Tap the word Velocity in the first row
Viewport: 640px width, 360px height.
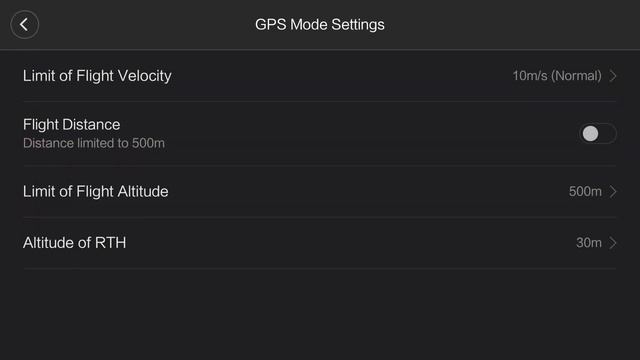(144, 76)
